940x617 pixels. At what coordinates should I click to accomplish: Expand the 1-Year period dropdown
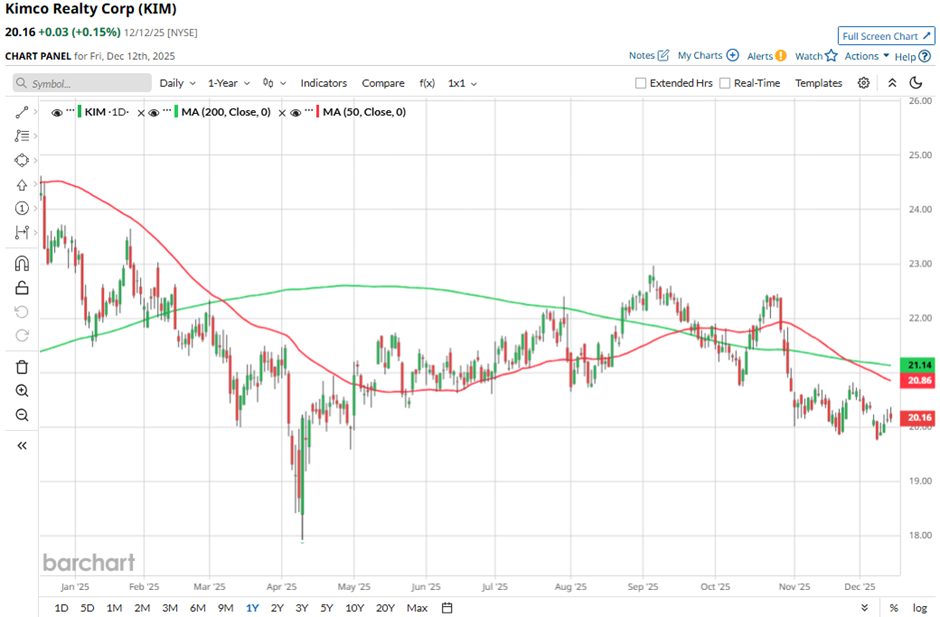point(229,83)
